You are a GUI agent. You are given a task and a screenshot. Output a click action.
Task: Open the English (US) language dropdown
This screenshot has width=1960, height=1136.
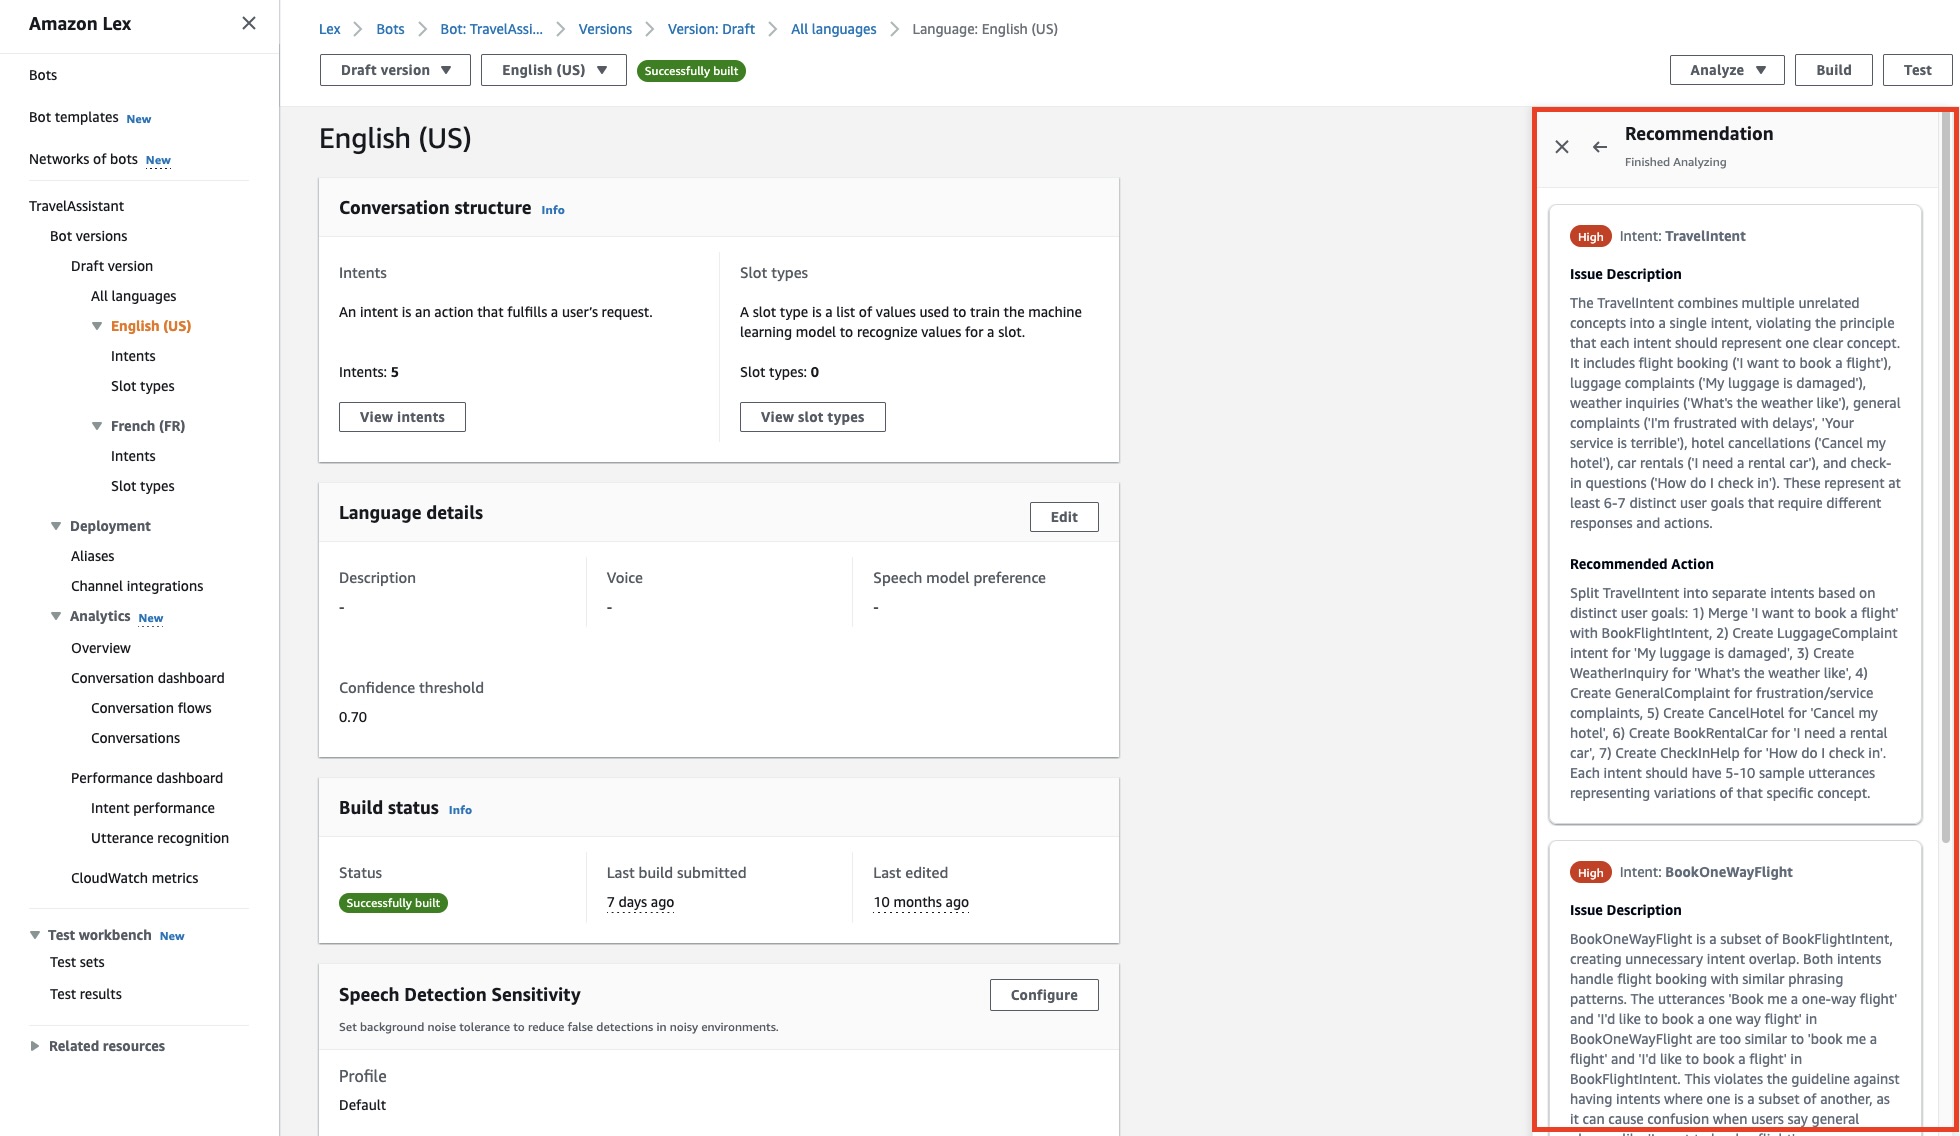pyautogui.click(x=553, y=70)
